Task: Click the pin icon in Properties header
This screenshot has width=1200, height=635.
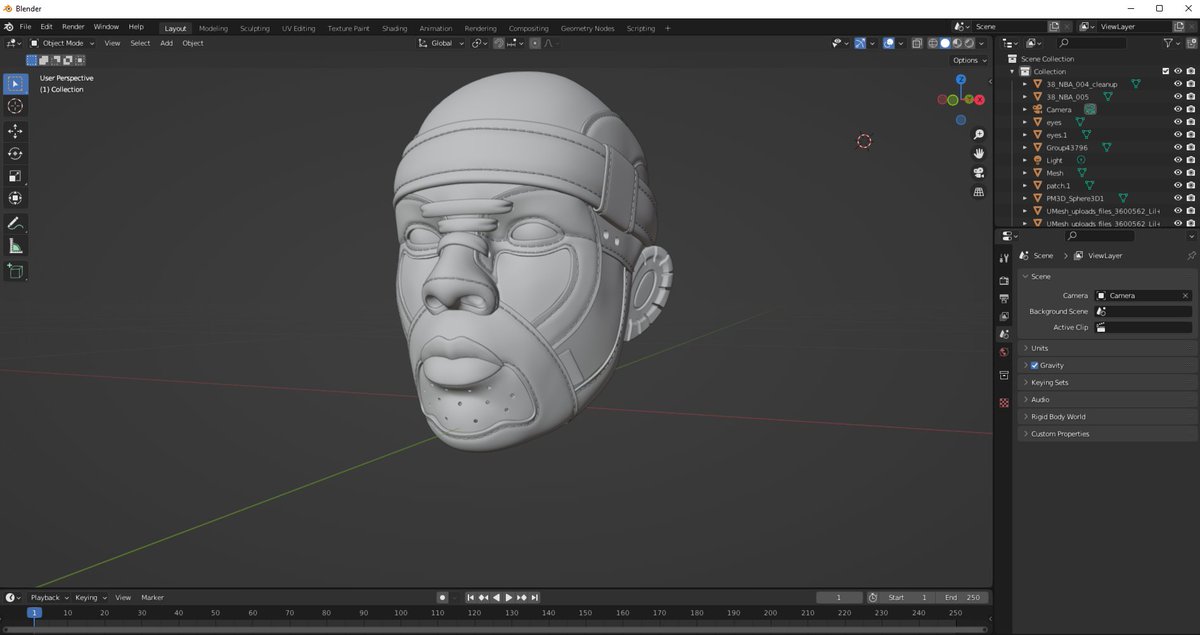Action: pyautogui.click(x=1190, y=256)
